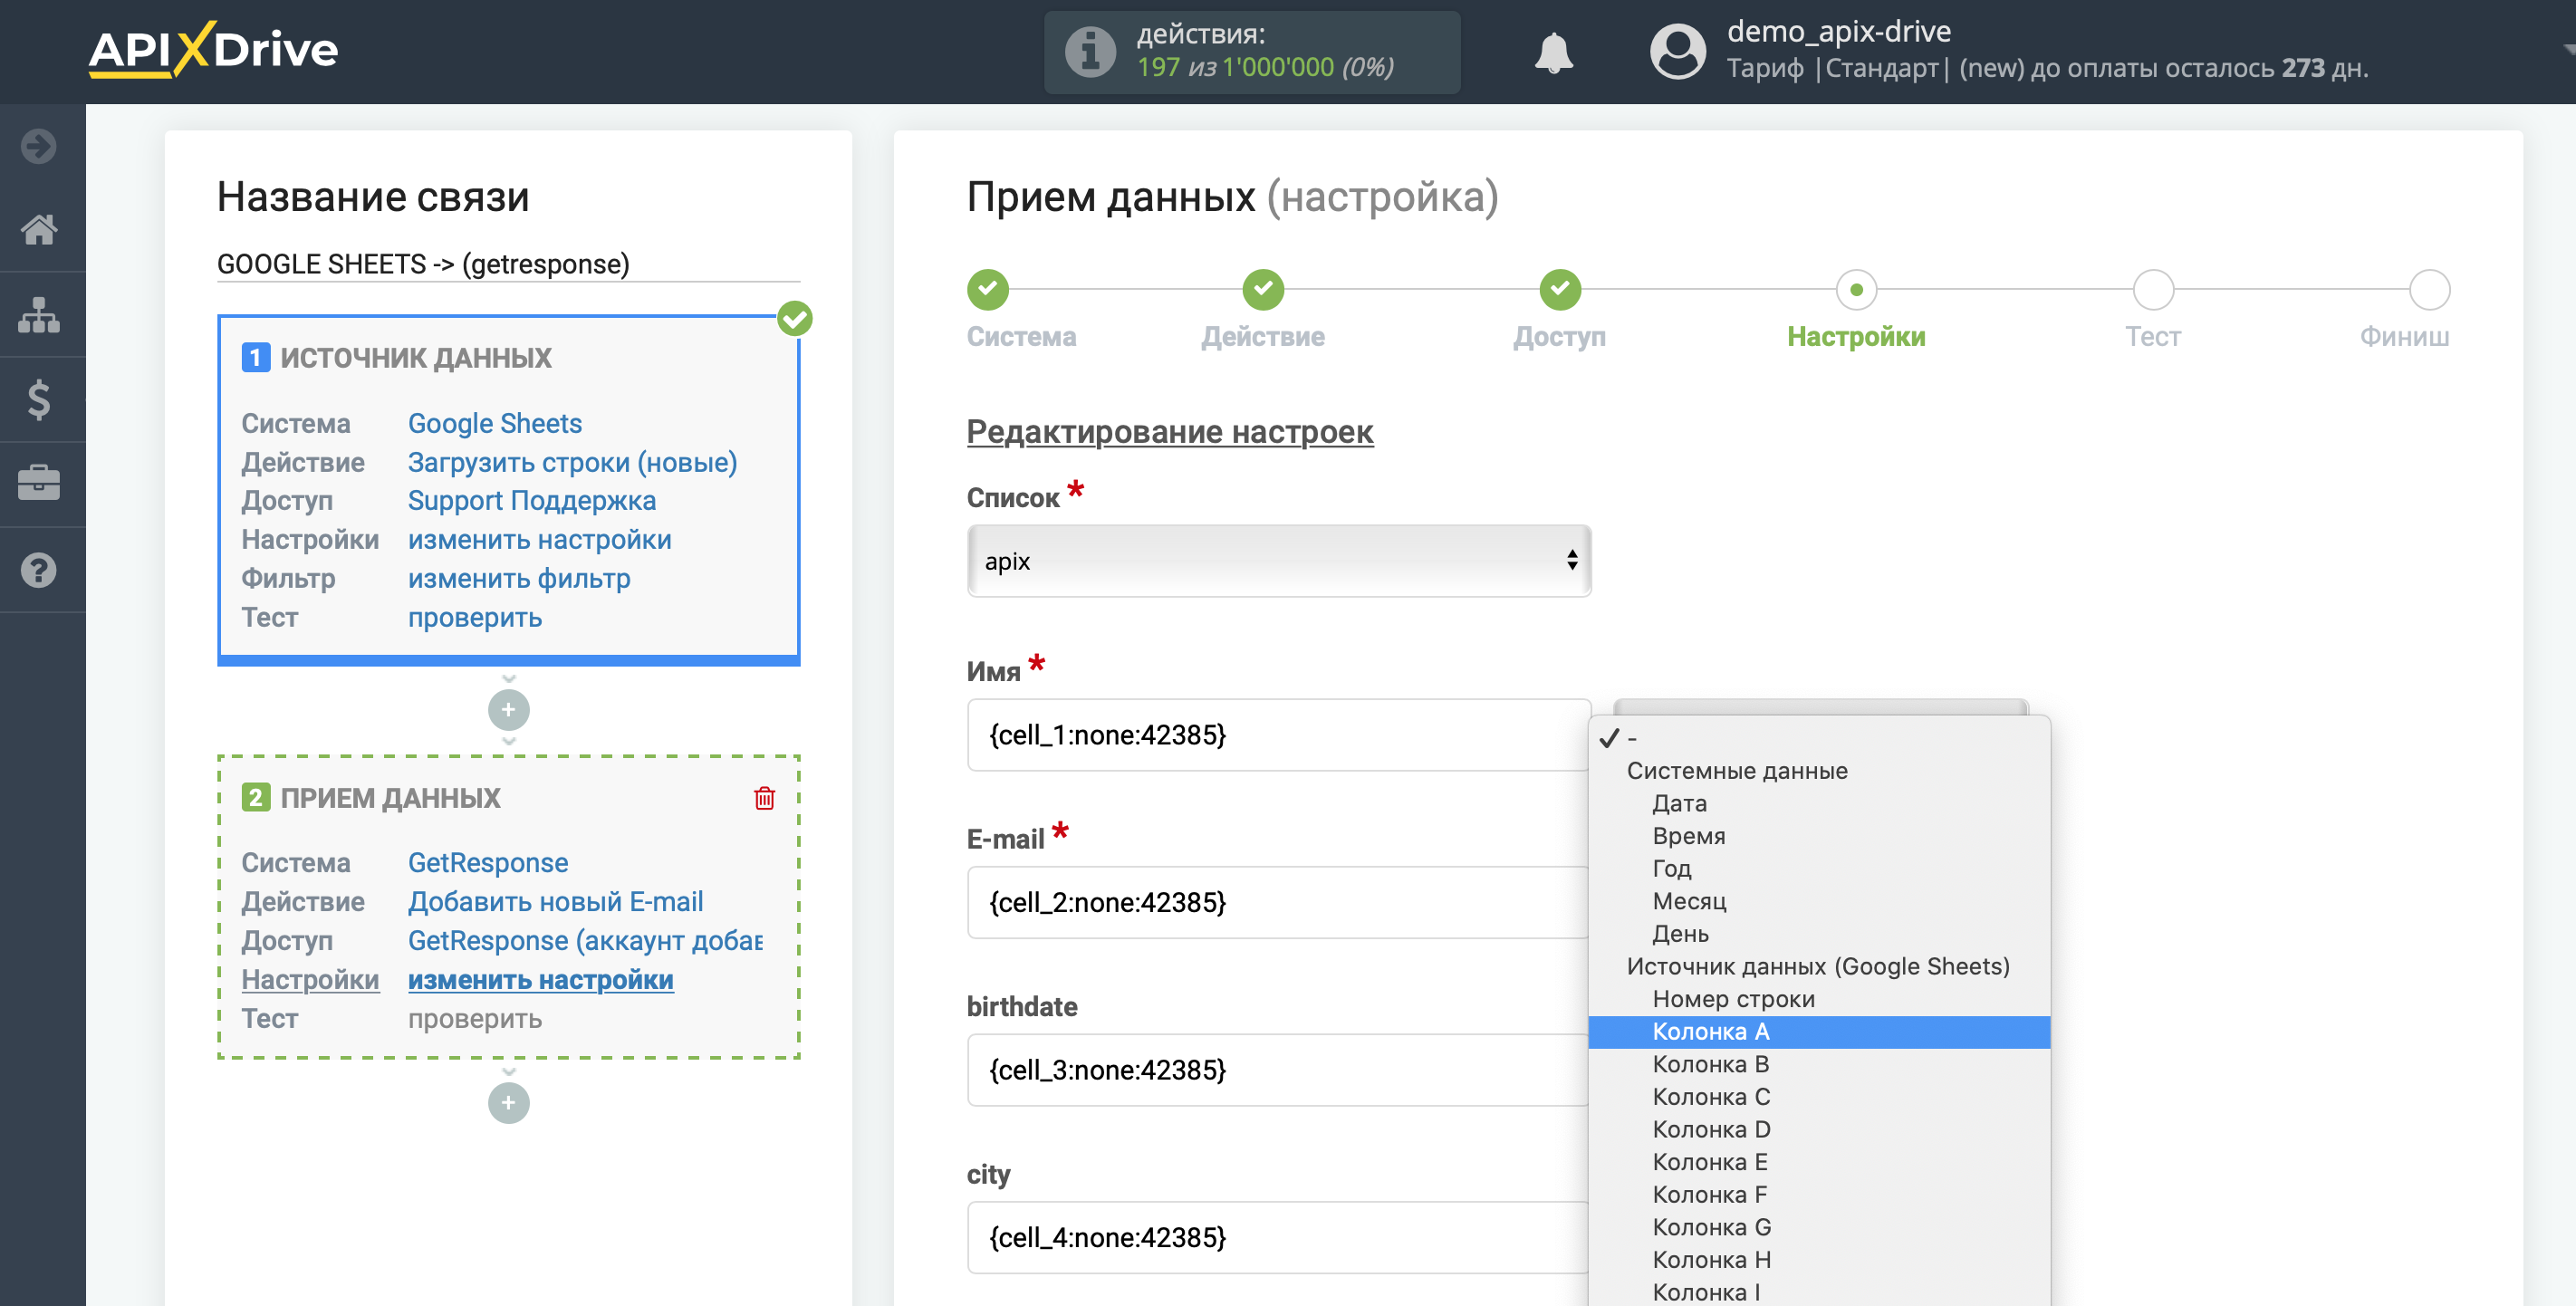Click source's проверить test link
Screen dimensions: 2576x1306
(474, 618)
